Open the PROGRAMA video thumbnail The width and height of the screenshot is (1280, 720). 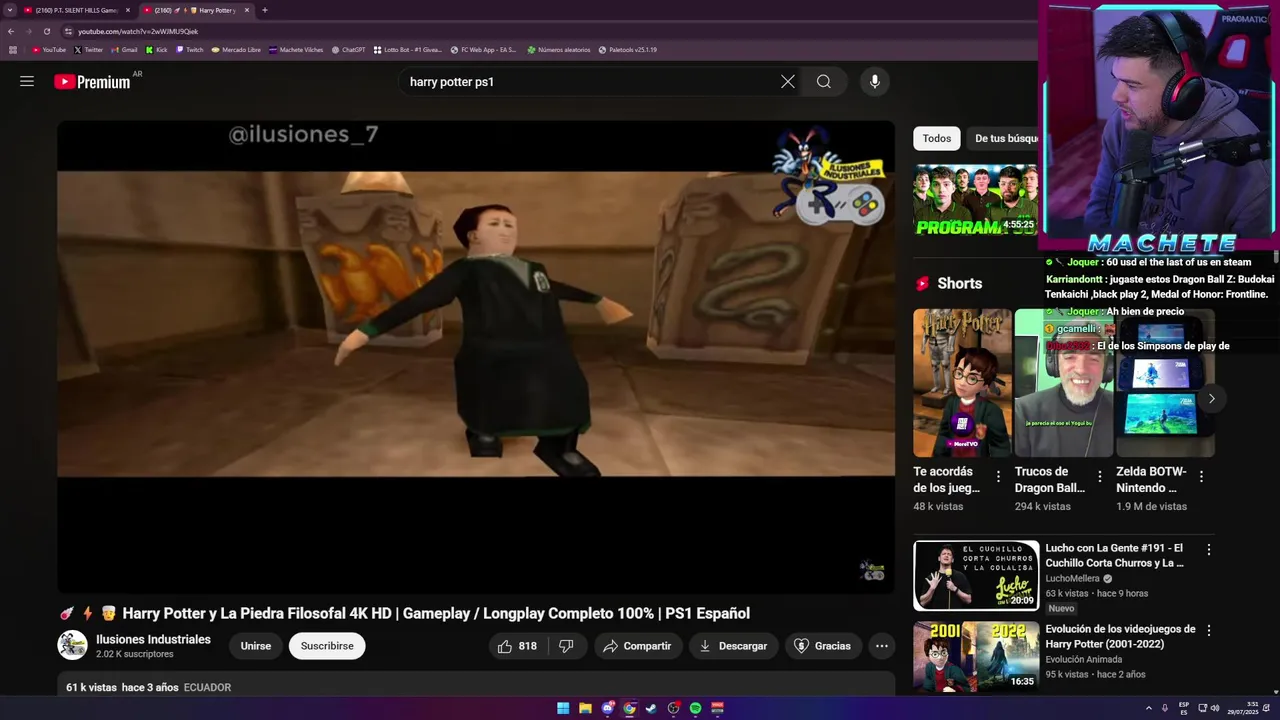point(976,200)
